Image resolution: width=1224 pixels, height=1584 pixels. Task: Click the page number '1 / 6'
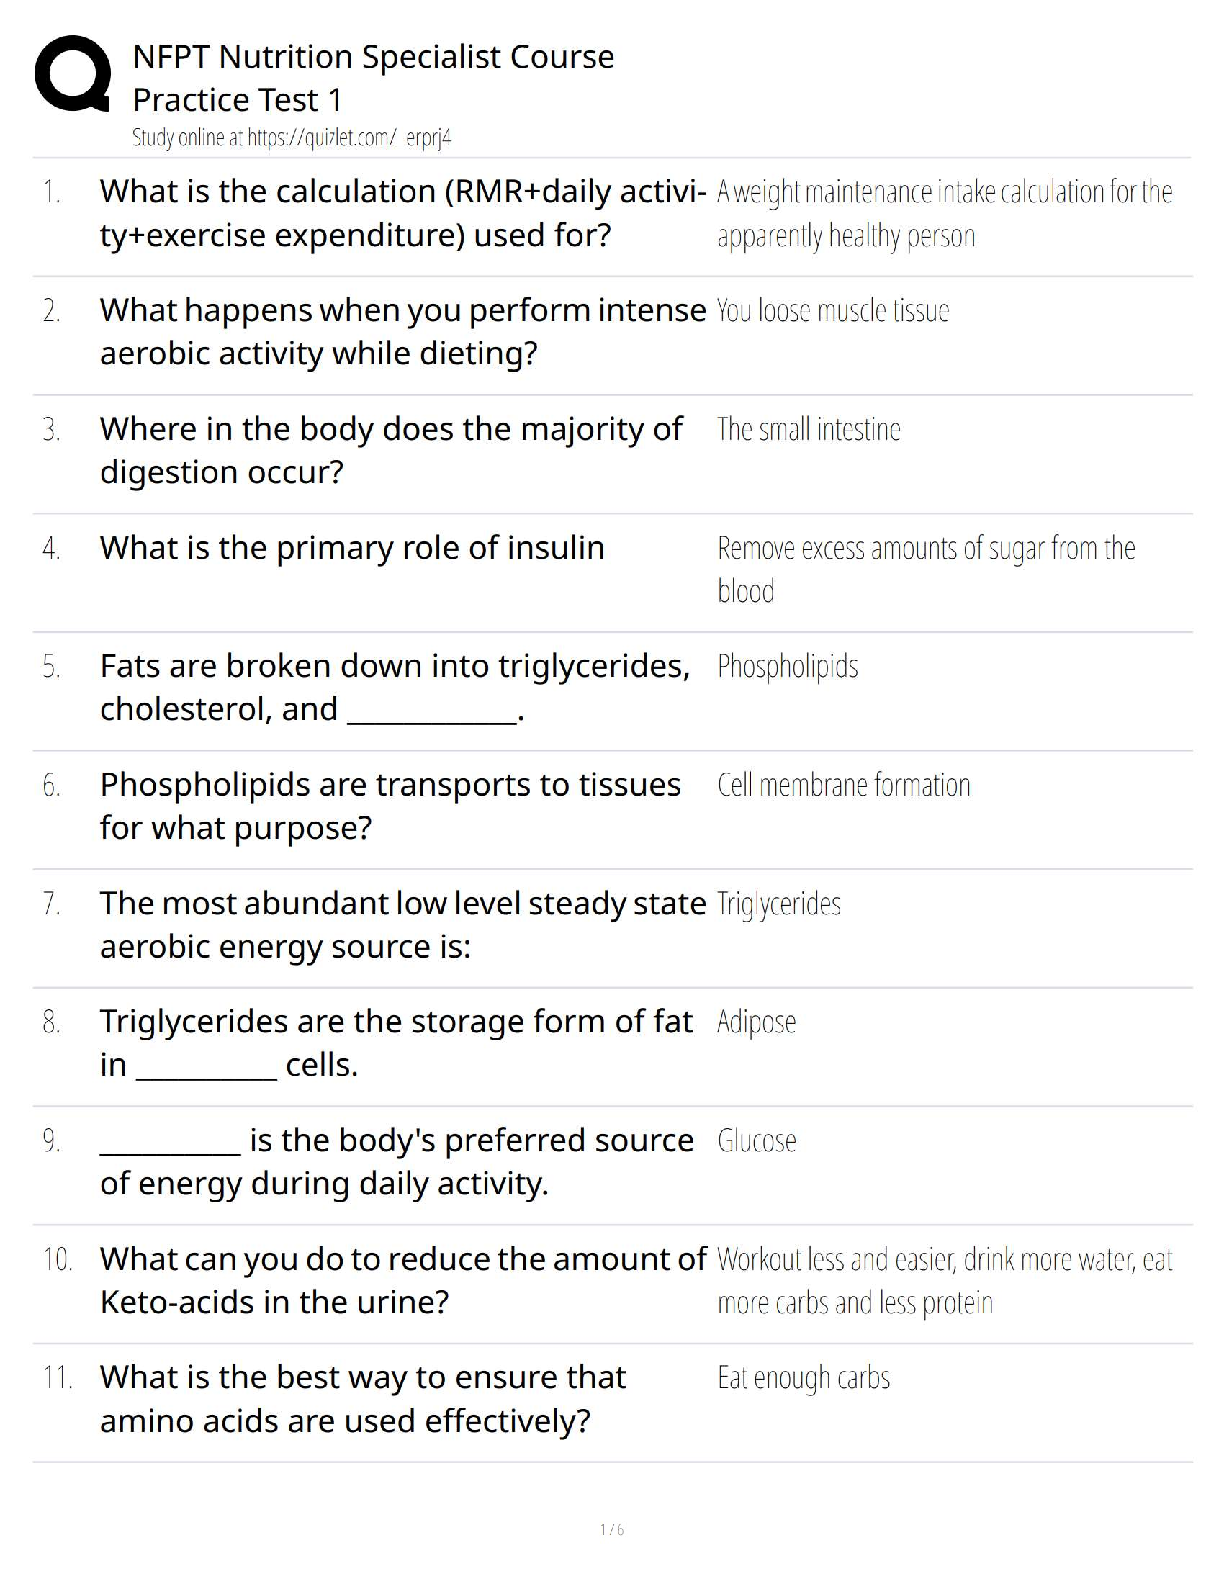[612, 1529]
